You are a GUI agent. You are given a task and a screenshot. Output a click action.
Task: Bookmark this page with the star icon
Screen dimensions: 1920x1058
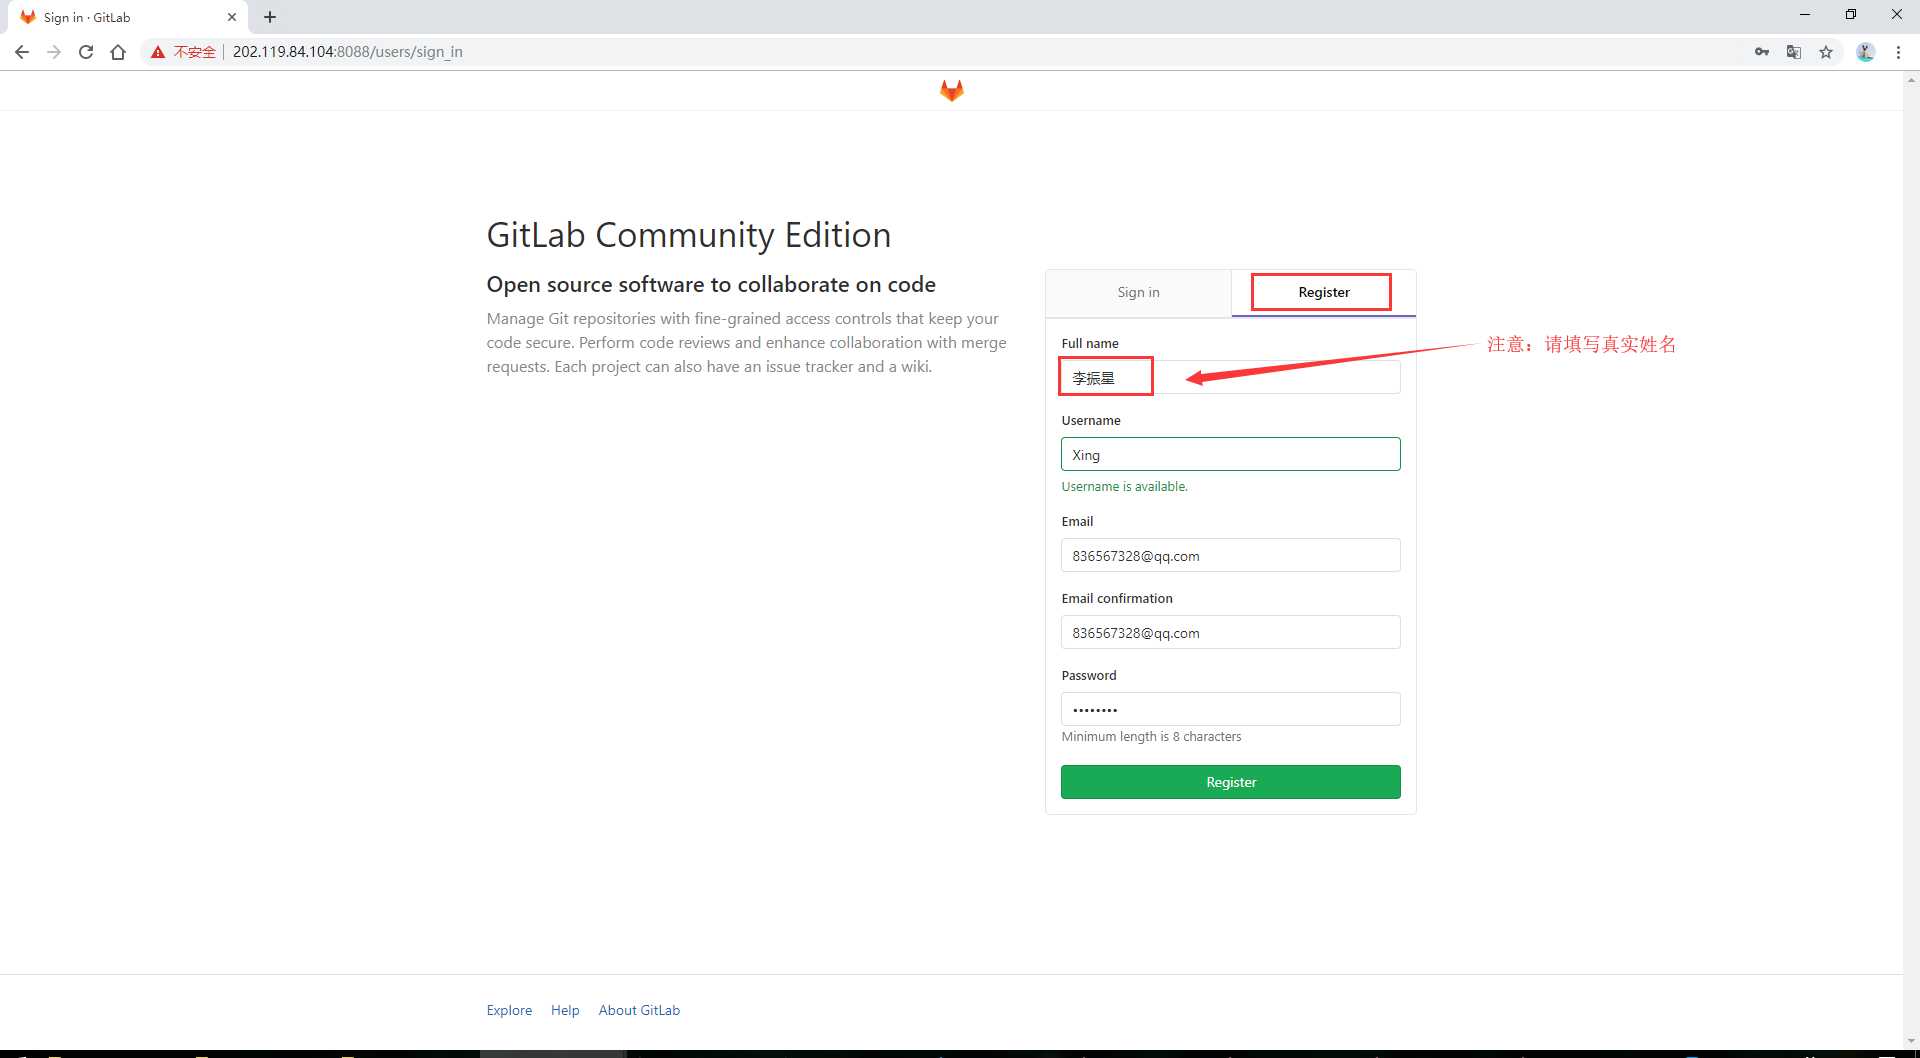pyautogui.click(x=1826, y=52)
